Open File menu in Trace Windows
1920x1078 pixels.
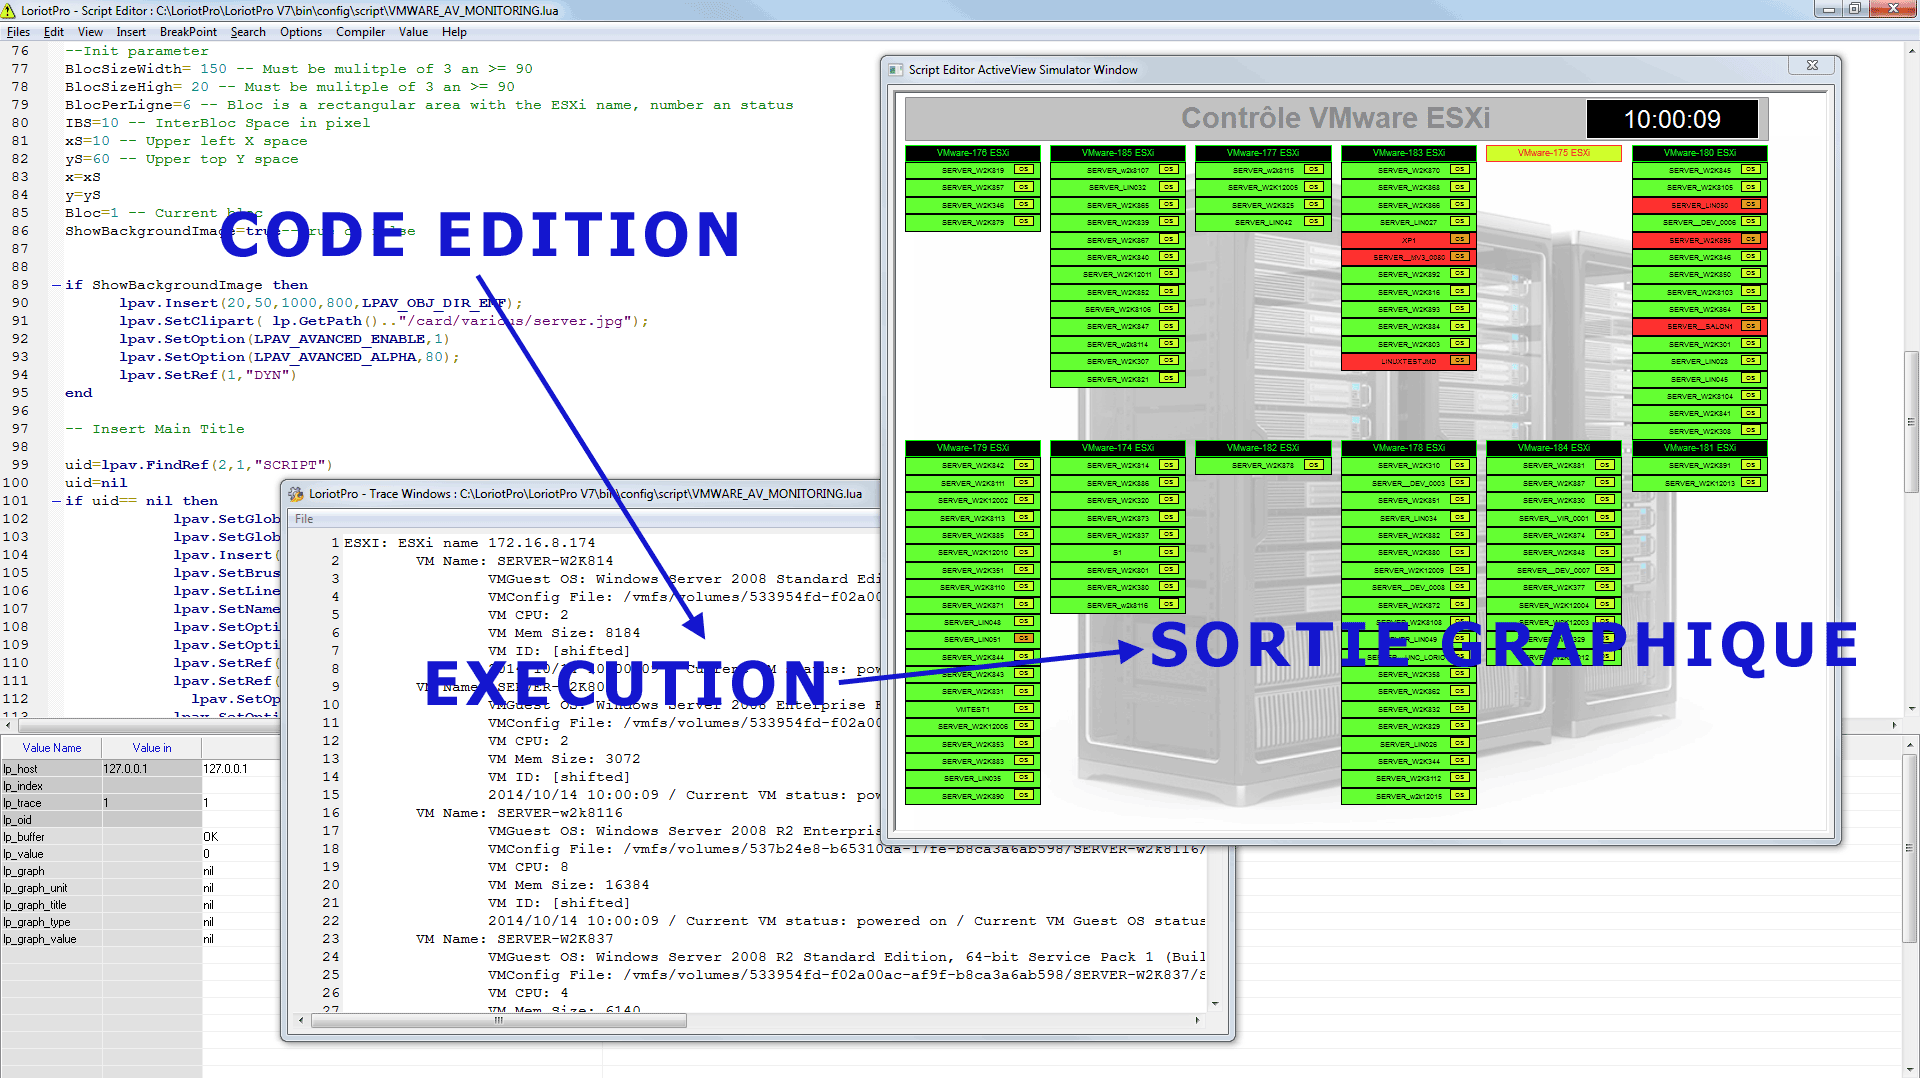coord(304,519)
